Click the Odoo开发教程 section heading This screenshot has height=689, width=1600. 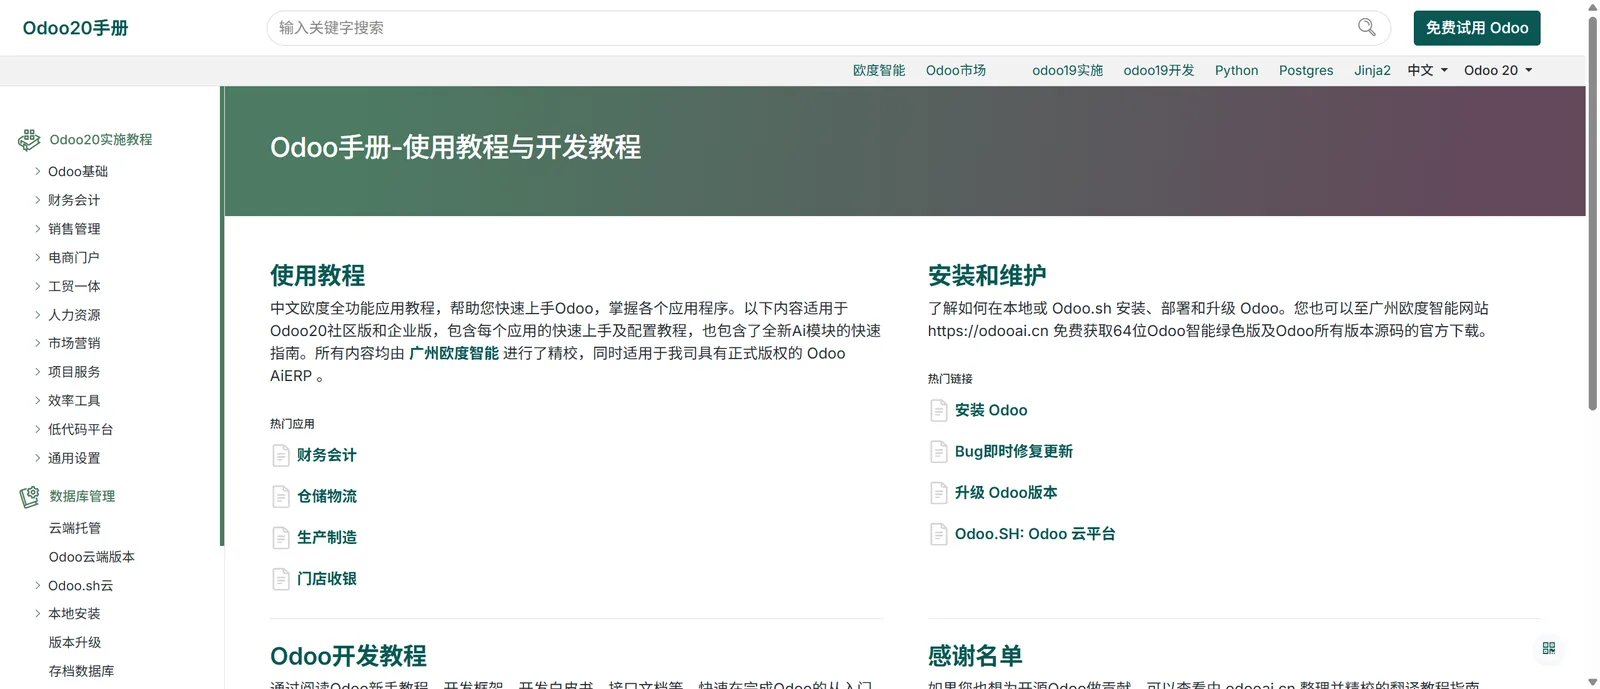(x=348, y=656)
